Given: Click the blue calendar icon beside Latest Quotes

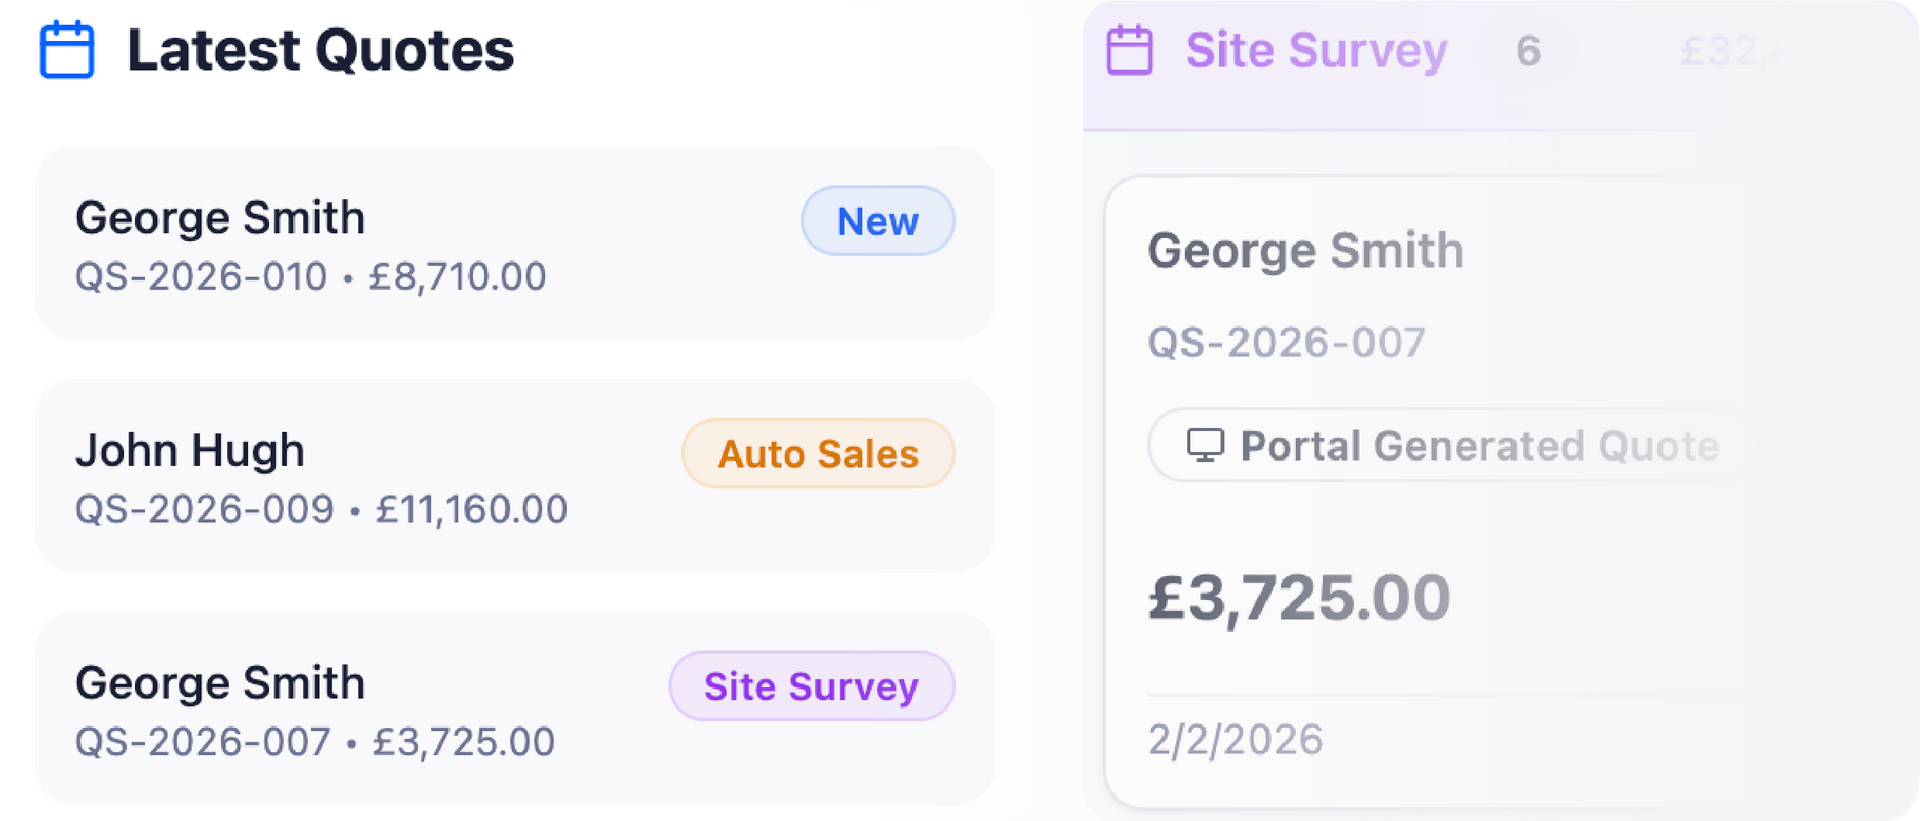Looking at the screenshot, I should pos(67,50).
